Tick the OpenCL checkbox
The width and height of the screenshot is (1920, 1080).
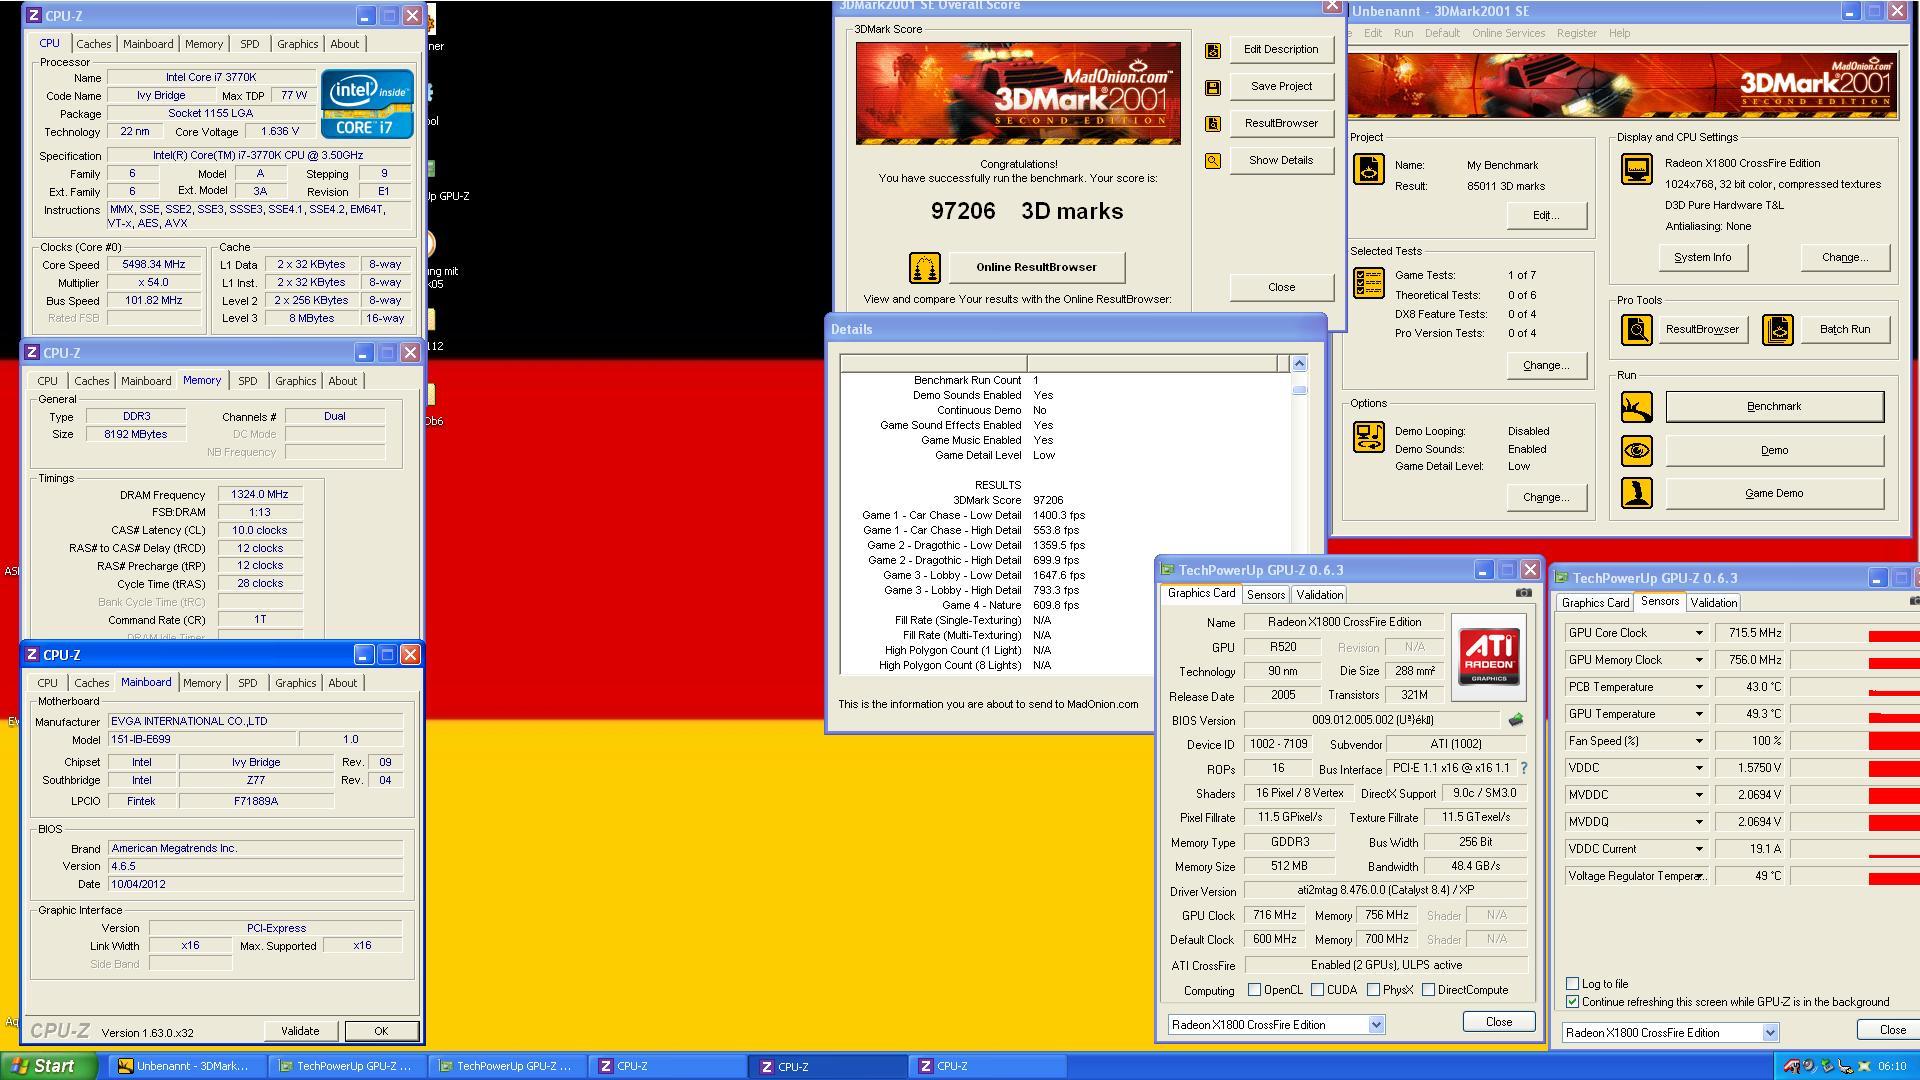click(x=1254, y=990)
